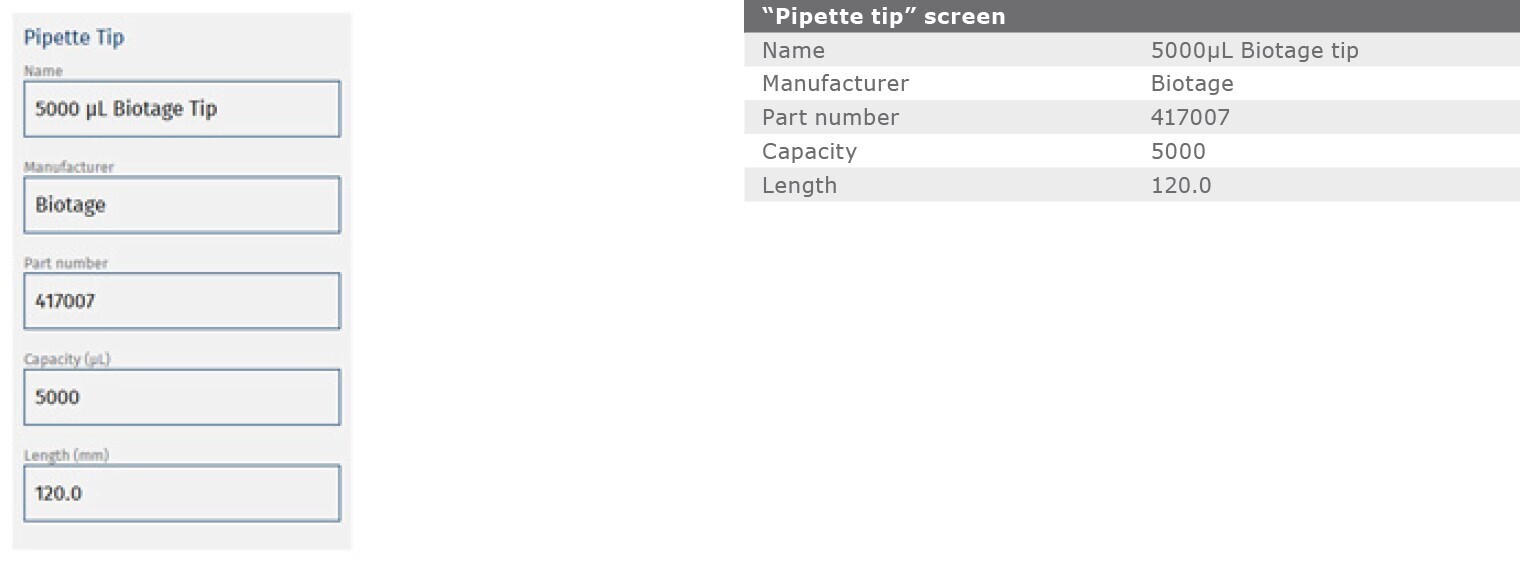1524x564 pixels.
Task: Click the "Pipette tip" screen table header
Action: coord(883,17)
